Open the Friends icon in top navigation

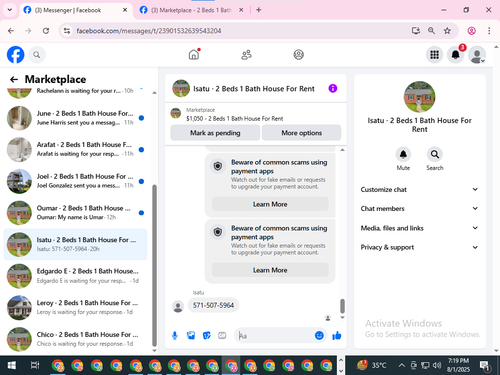point(246,54)
